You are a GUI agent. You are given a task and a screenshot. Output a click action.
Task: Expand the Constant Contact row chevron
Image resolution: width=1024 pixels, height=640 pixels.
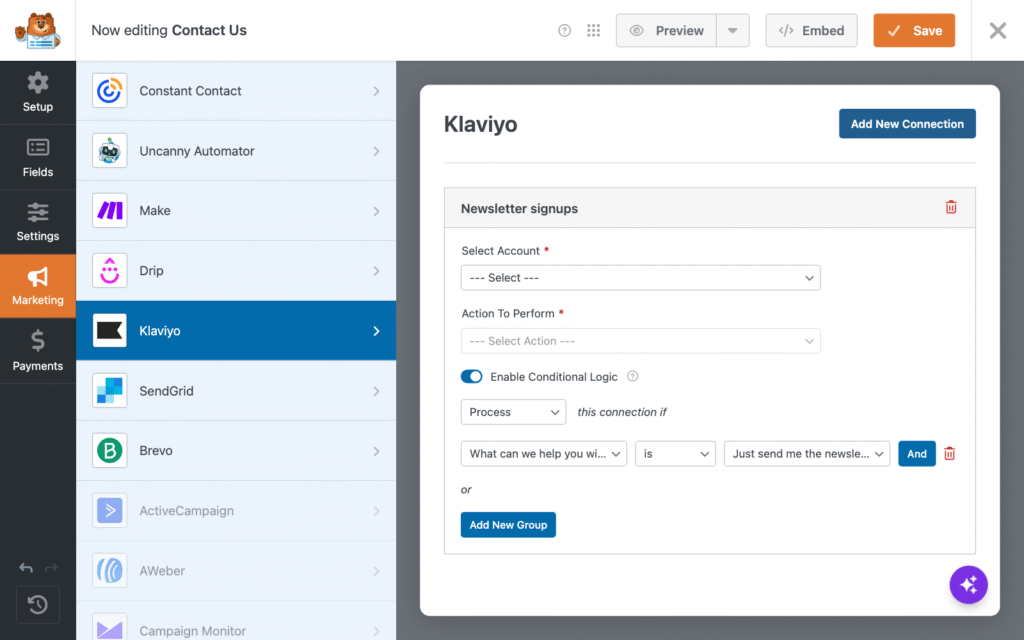pos(376,91)
